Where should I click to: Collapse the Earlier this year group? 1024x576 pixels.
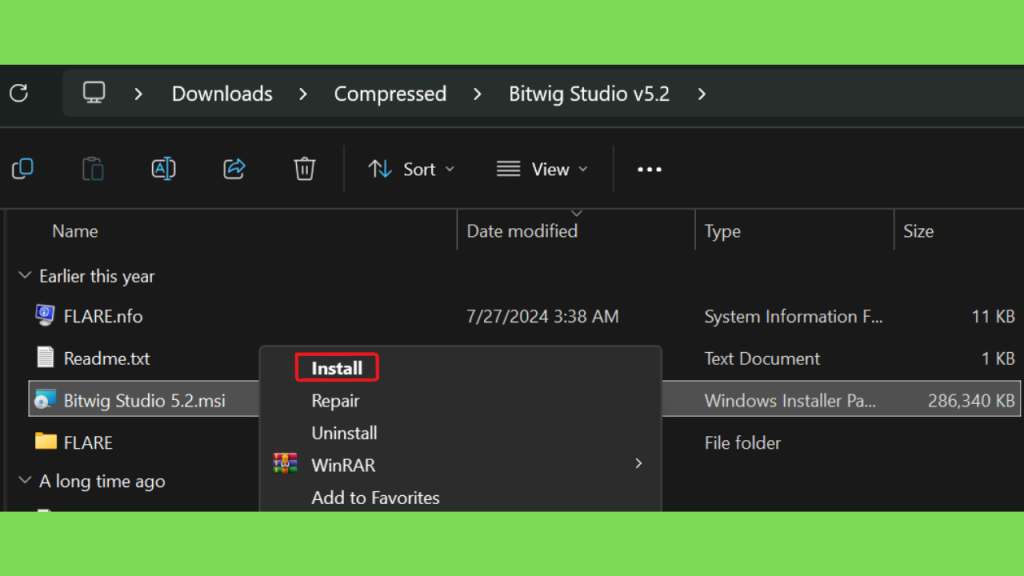[x=25, y=276]
